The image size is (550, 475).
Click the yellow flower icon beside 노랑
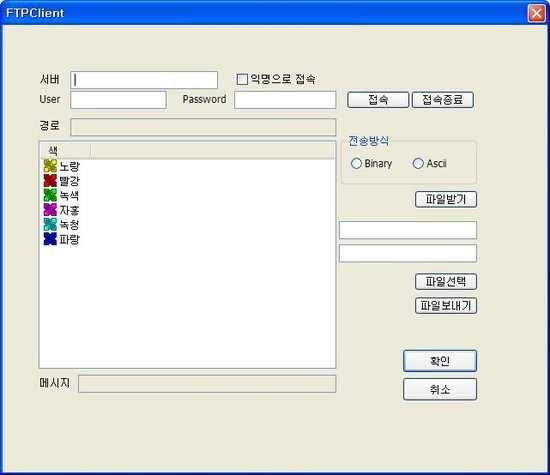[50, 166]
